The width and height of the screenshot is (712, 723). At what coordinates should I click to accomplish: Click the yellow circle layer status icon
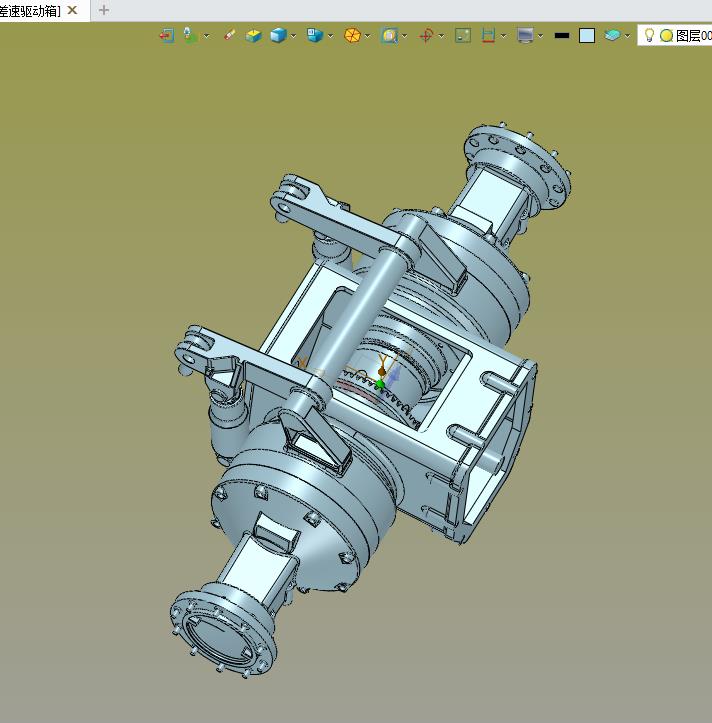(666, 36)
